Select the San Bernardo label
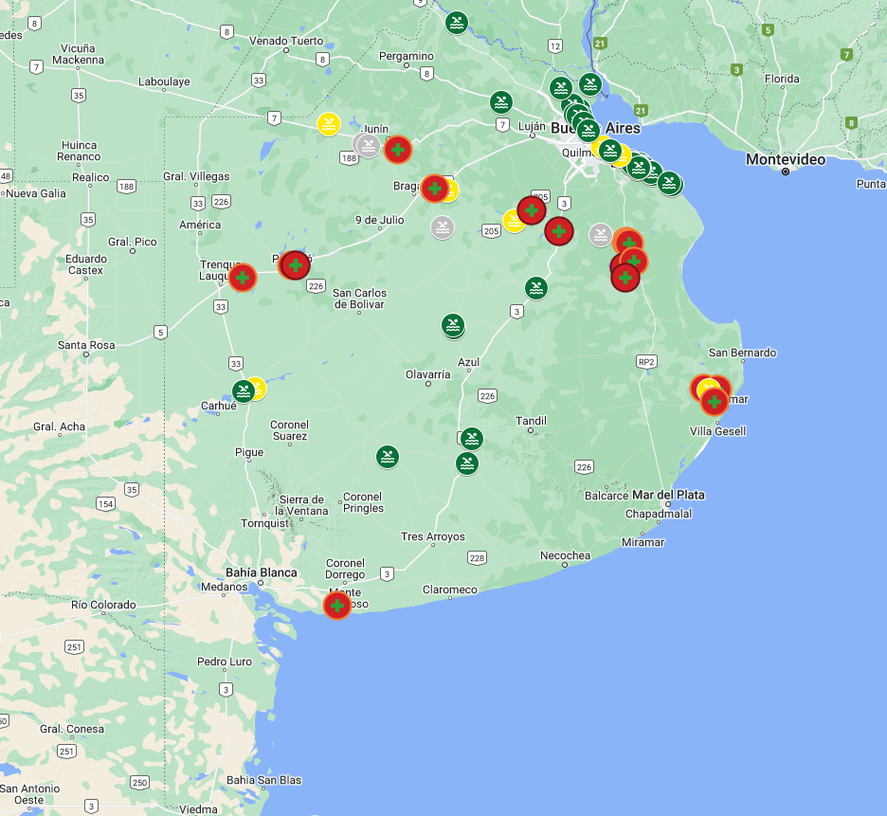The height and width of the screenshot is (816, 887). pos(742,353)
